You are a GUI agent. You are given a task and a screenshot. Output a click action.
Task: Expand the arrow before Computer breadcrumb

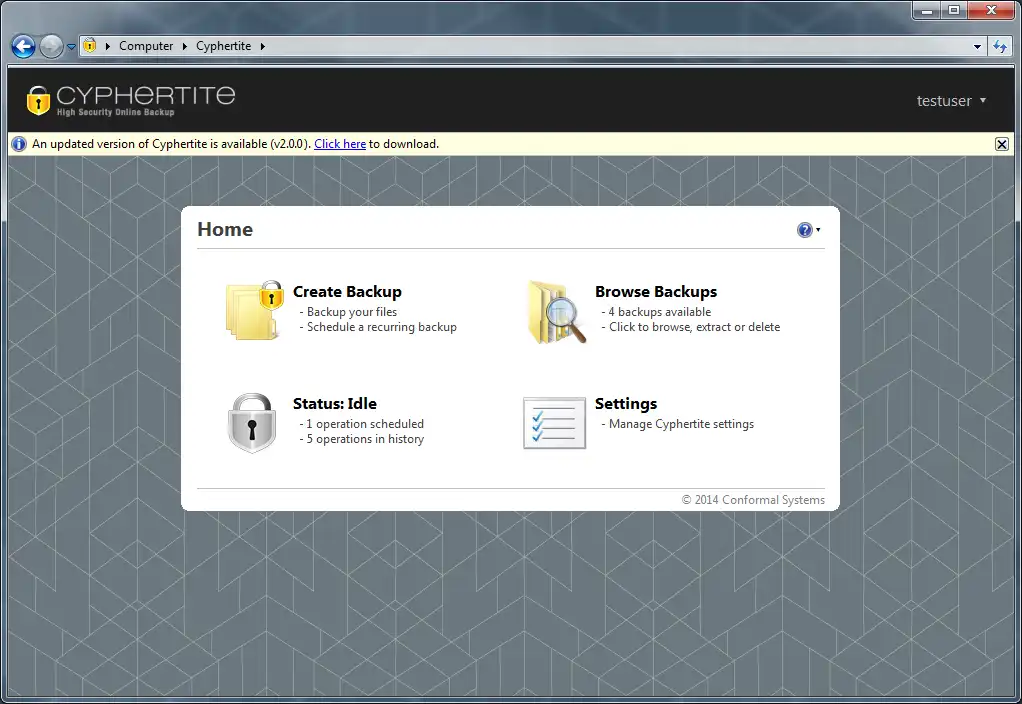108,46
